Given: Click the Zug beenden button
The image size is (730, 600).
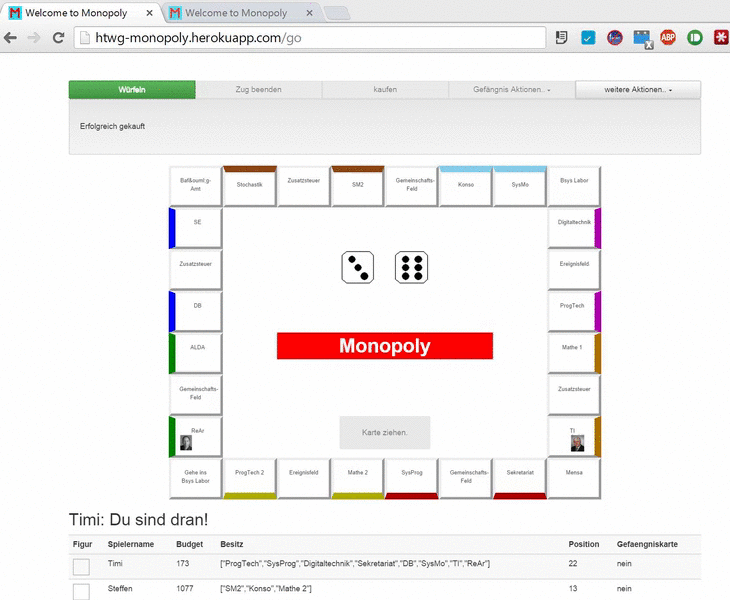Looking at the screenshot, I should point(258,89).
